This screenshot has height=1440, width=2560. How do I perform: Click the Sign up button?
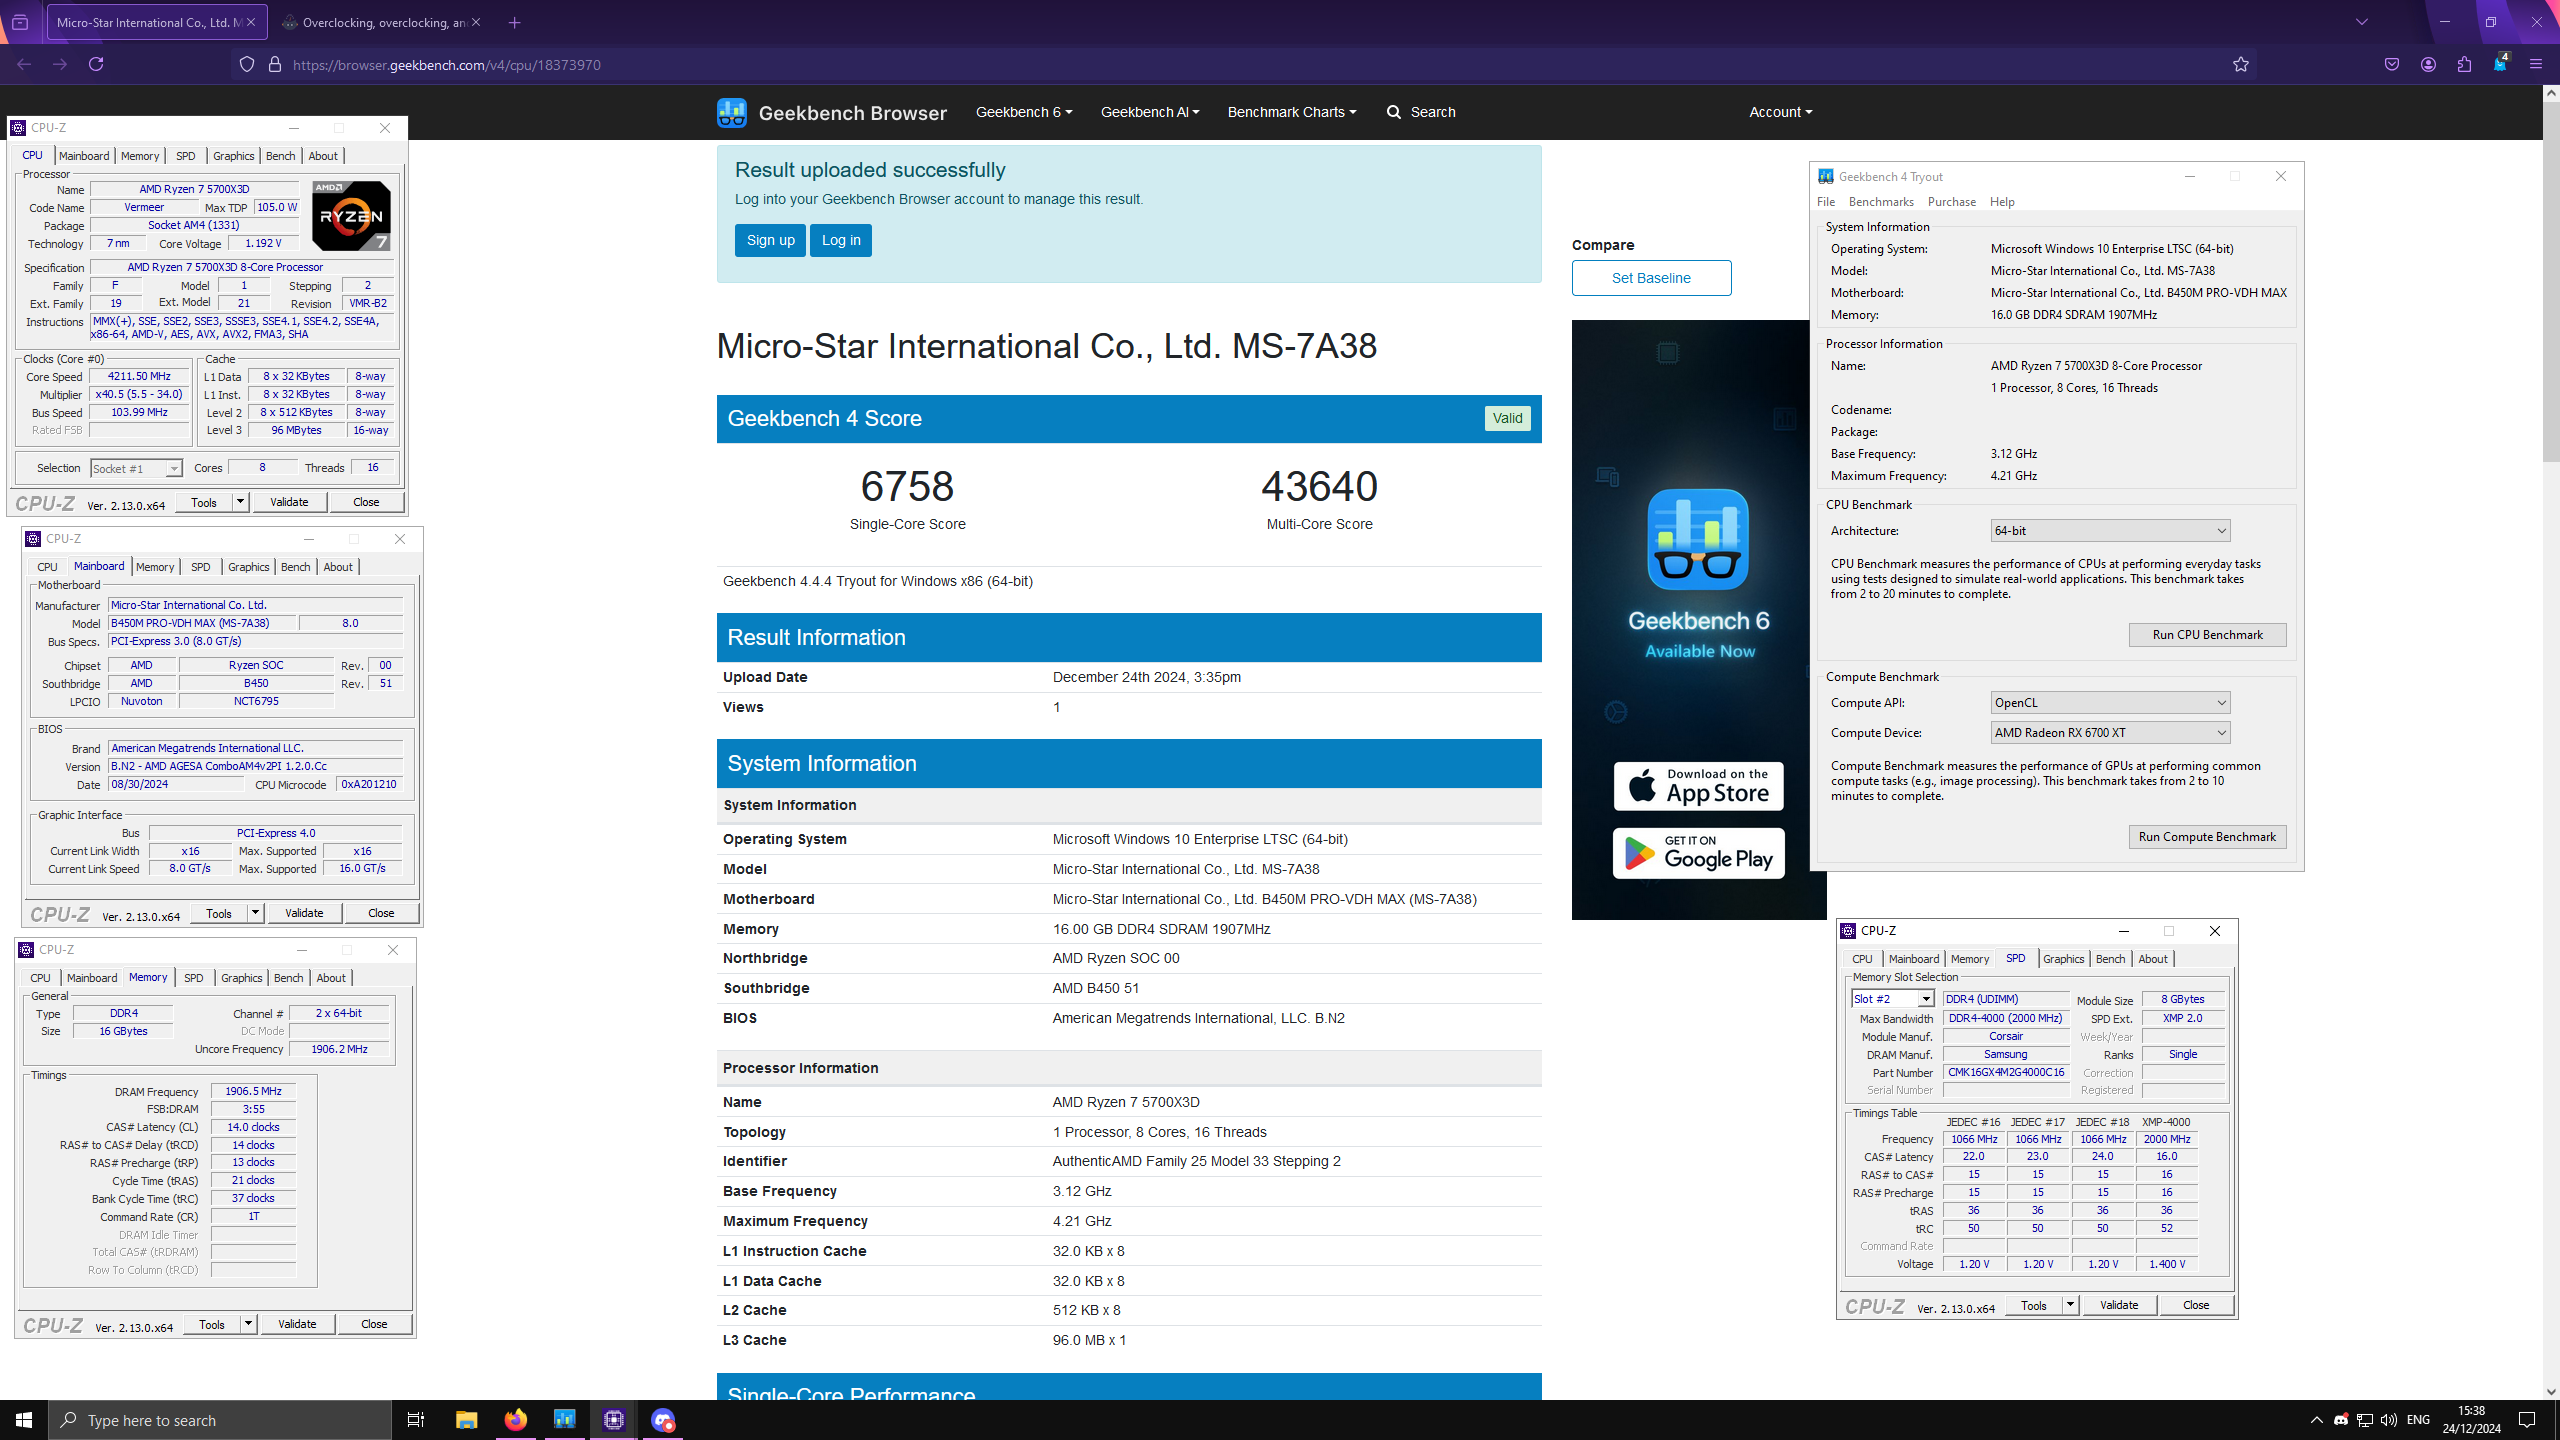[770, 240]
